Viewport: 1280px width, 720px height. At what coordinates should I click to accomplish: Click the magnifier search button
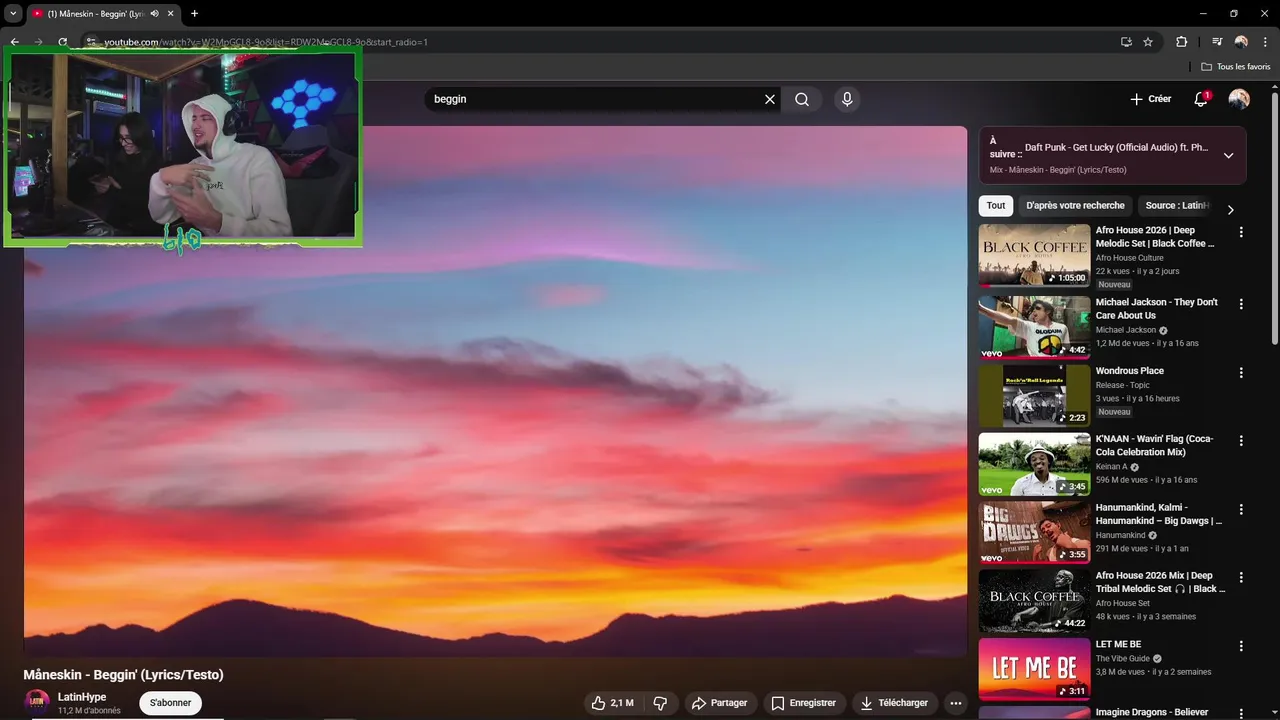pyautogui.click(x=802, y=99)
